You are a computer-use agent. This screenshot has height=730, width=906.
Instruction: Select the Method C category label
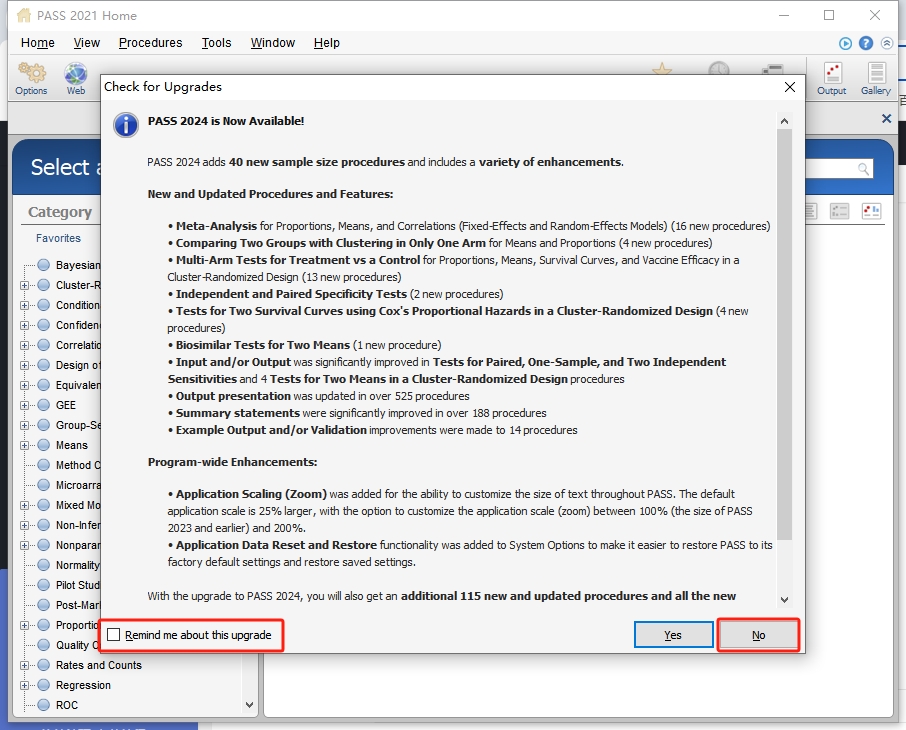click(x=78, y=465)
